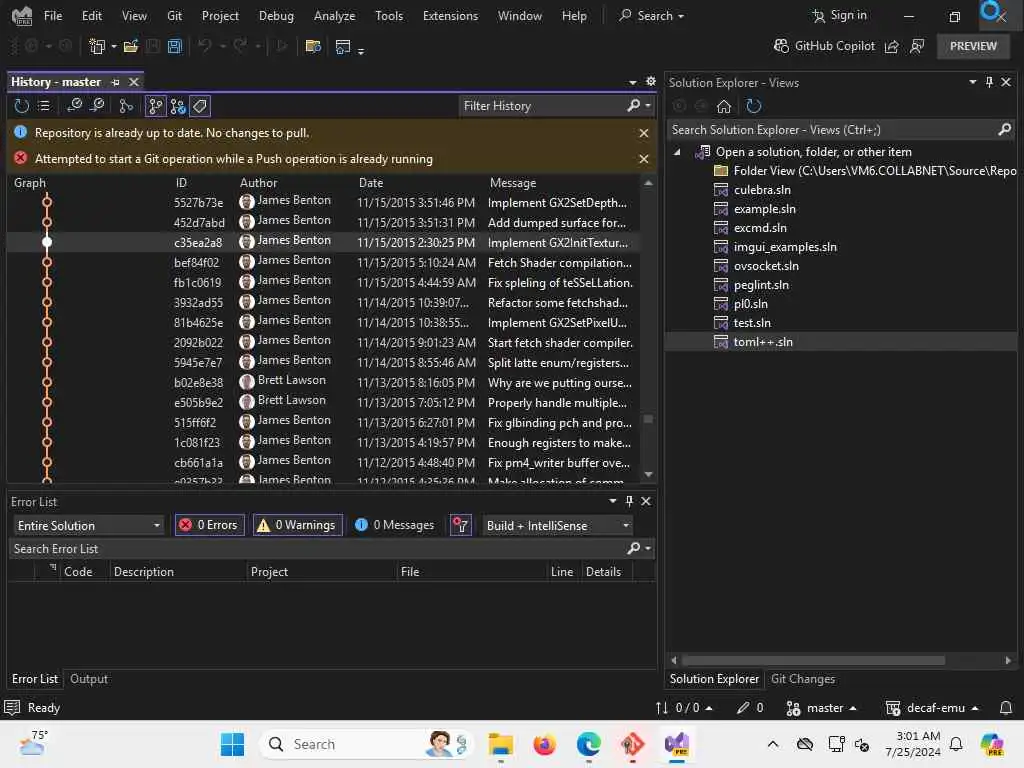Screen dimensions: 1024x768
Task: Open the Debug menu
Action: click(x=276, y=16)
